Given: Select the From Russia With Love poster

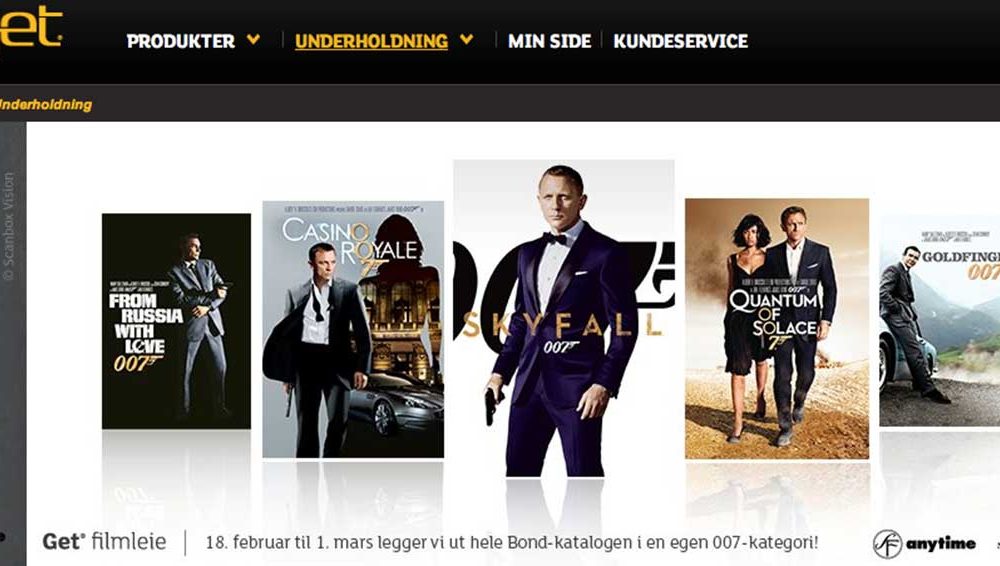Looking at the screenshot, I should 176,321.
